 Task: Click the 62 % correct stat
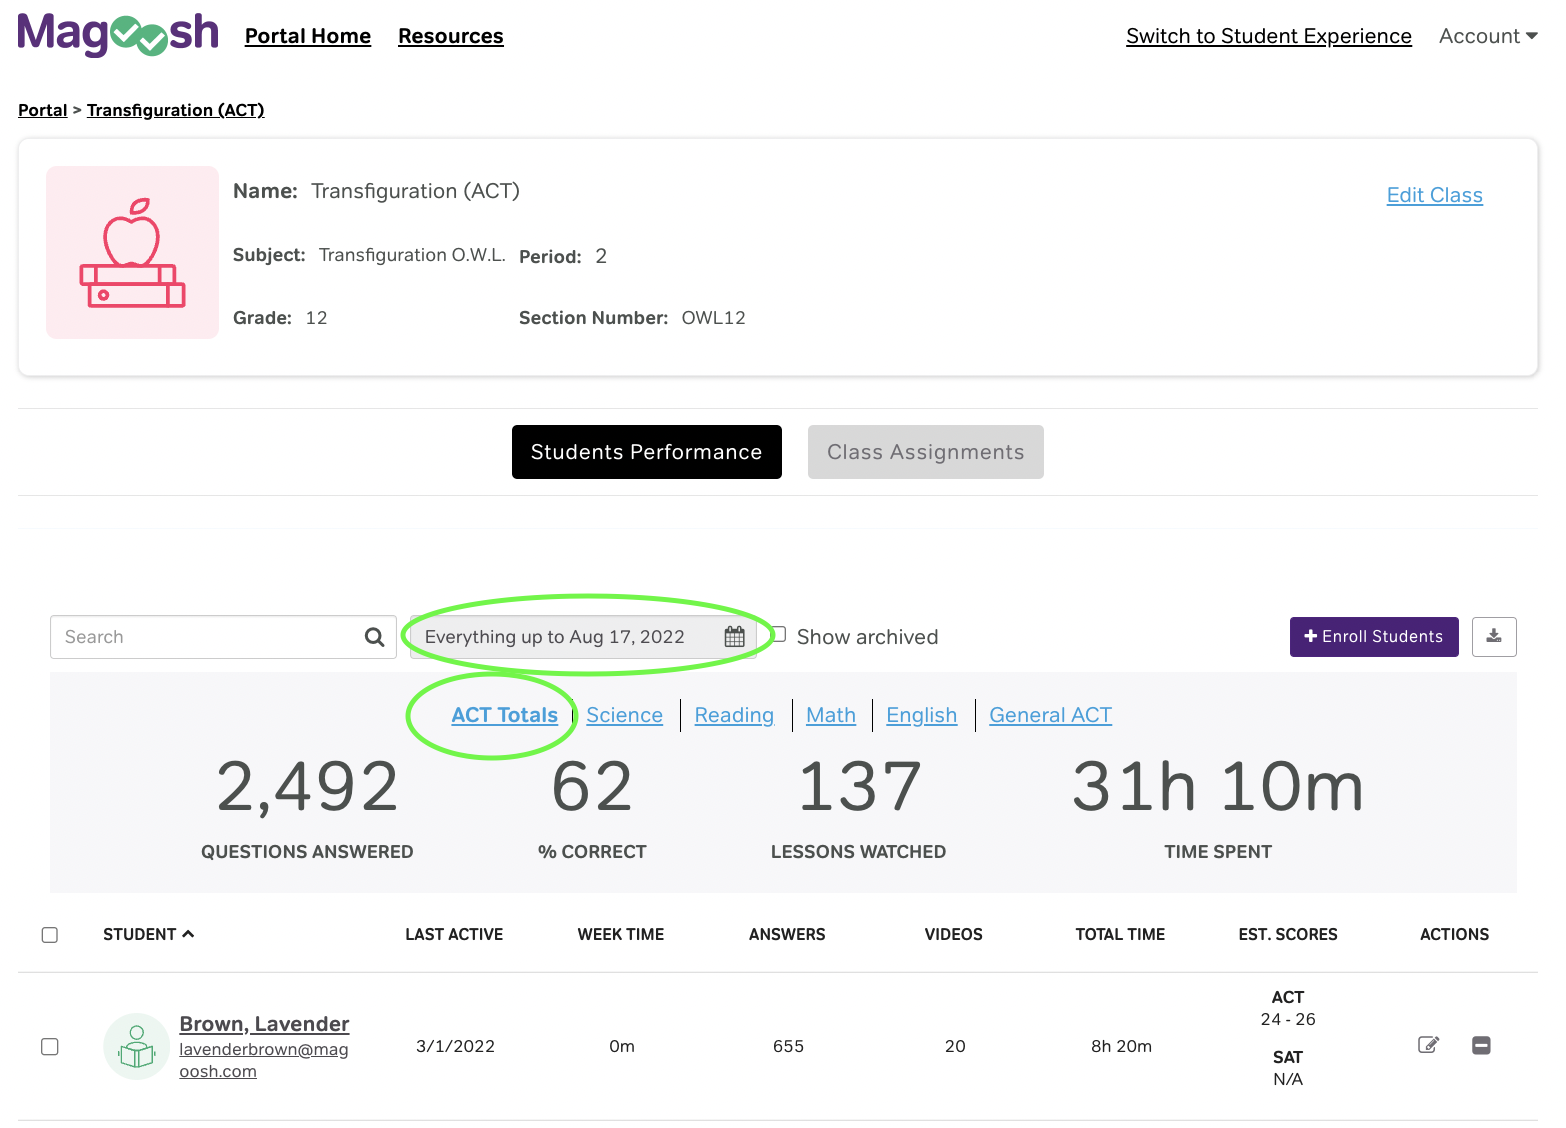[x=592, y=786]
